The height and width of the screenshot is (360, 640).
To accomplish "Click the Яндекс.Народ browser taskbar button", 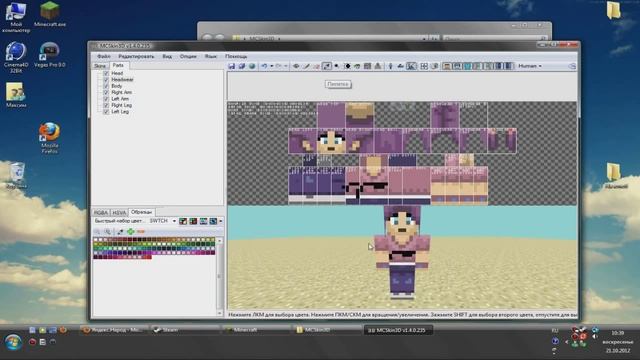I will [114, 330].
